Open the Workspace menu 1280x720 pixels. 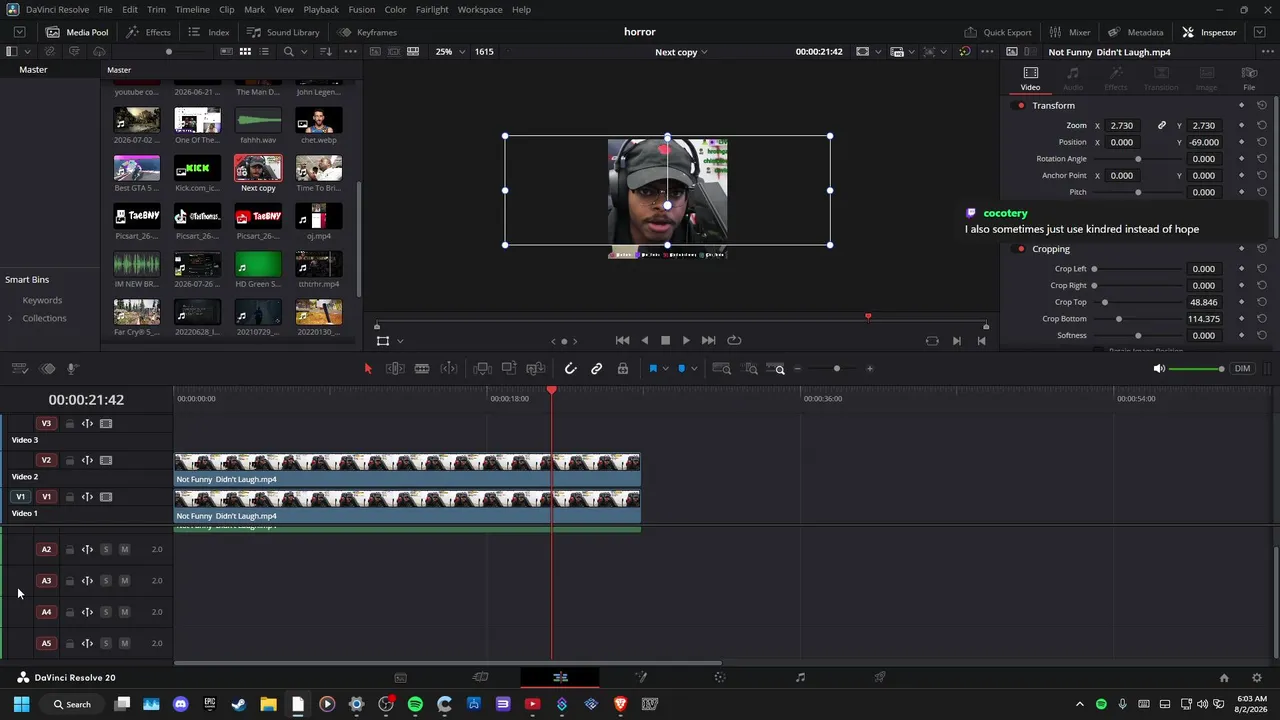click(x=480, y=10)
